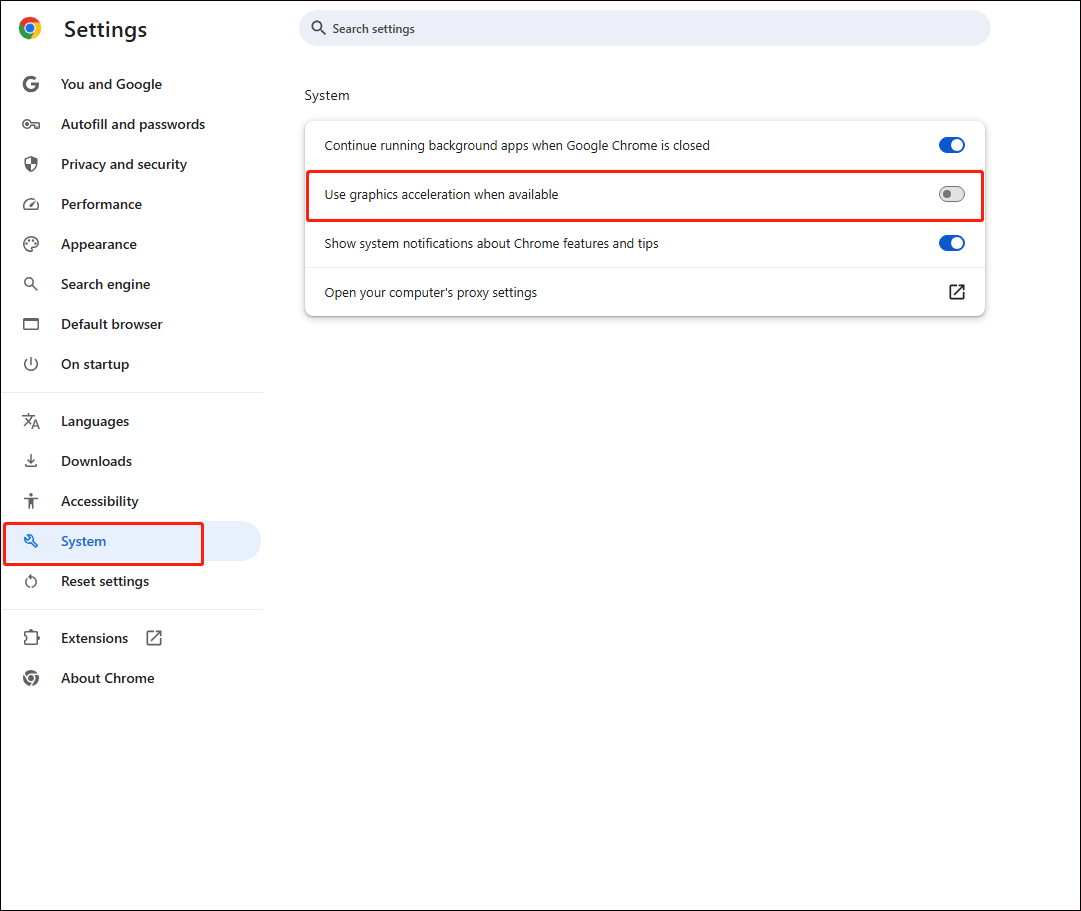Click the puzzle piece icon for Extensions
This screenshot has height=911, width=1081.
pos(31,638)
